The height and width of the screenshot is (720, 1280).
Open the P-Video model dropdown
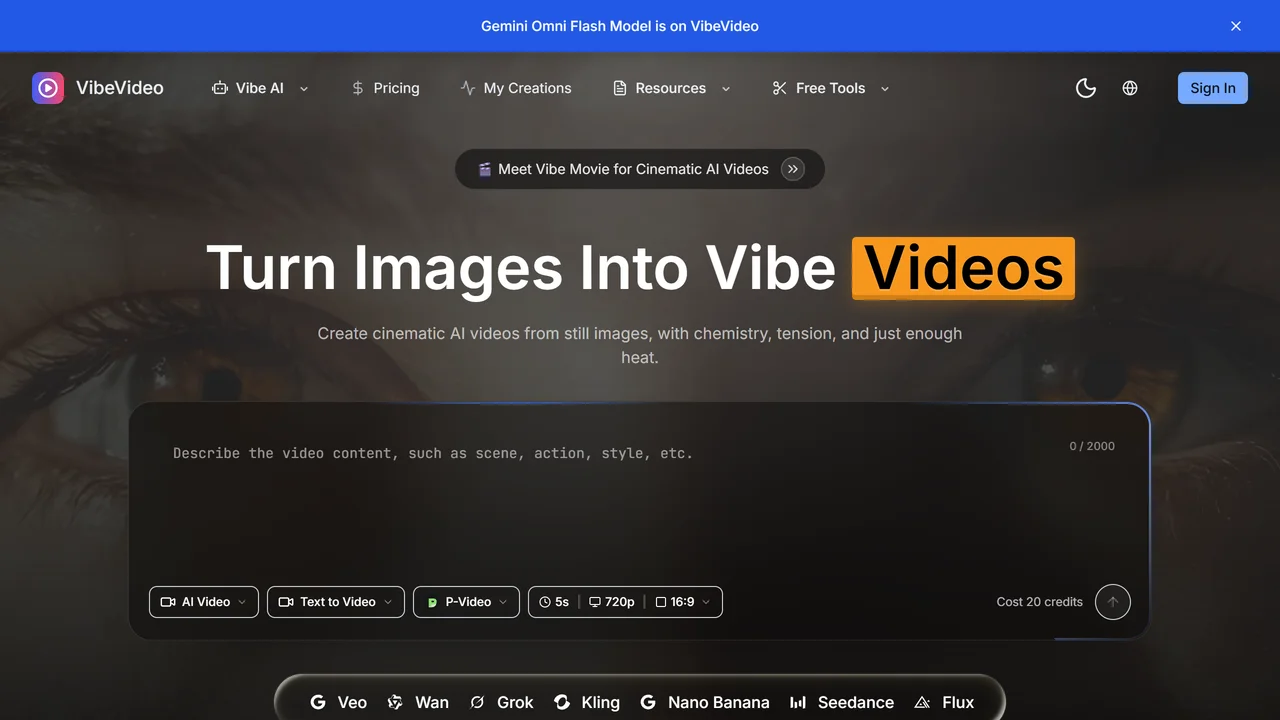(x=466, y=602)
